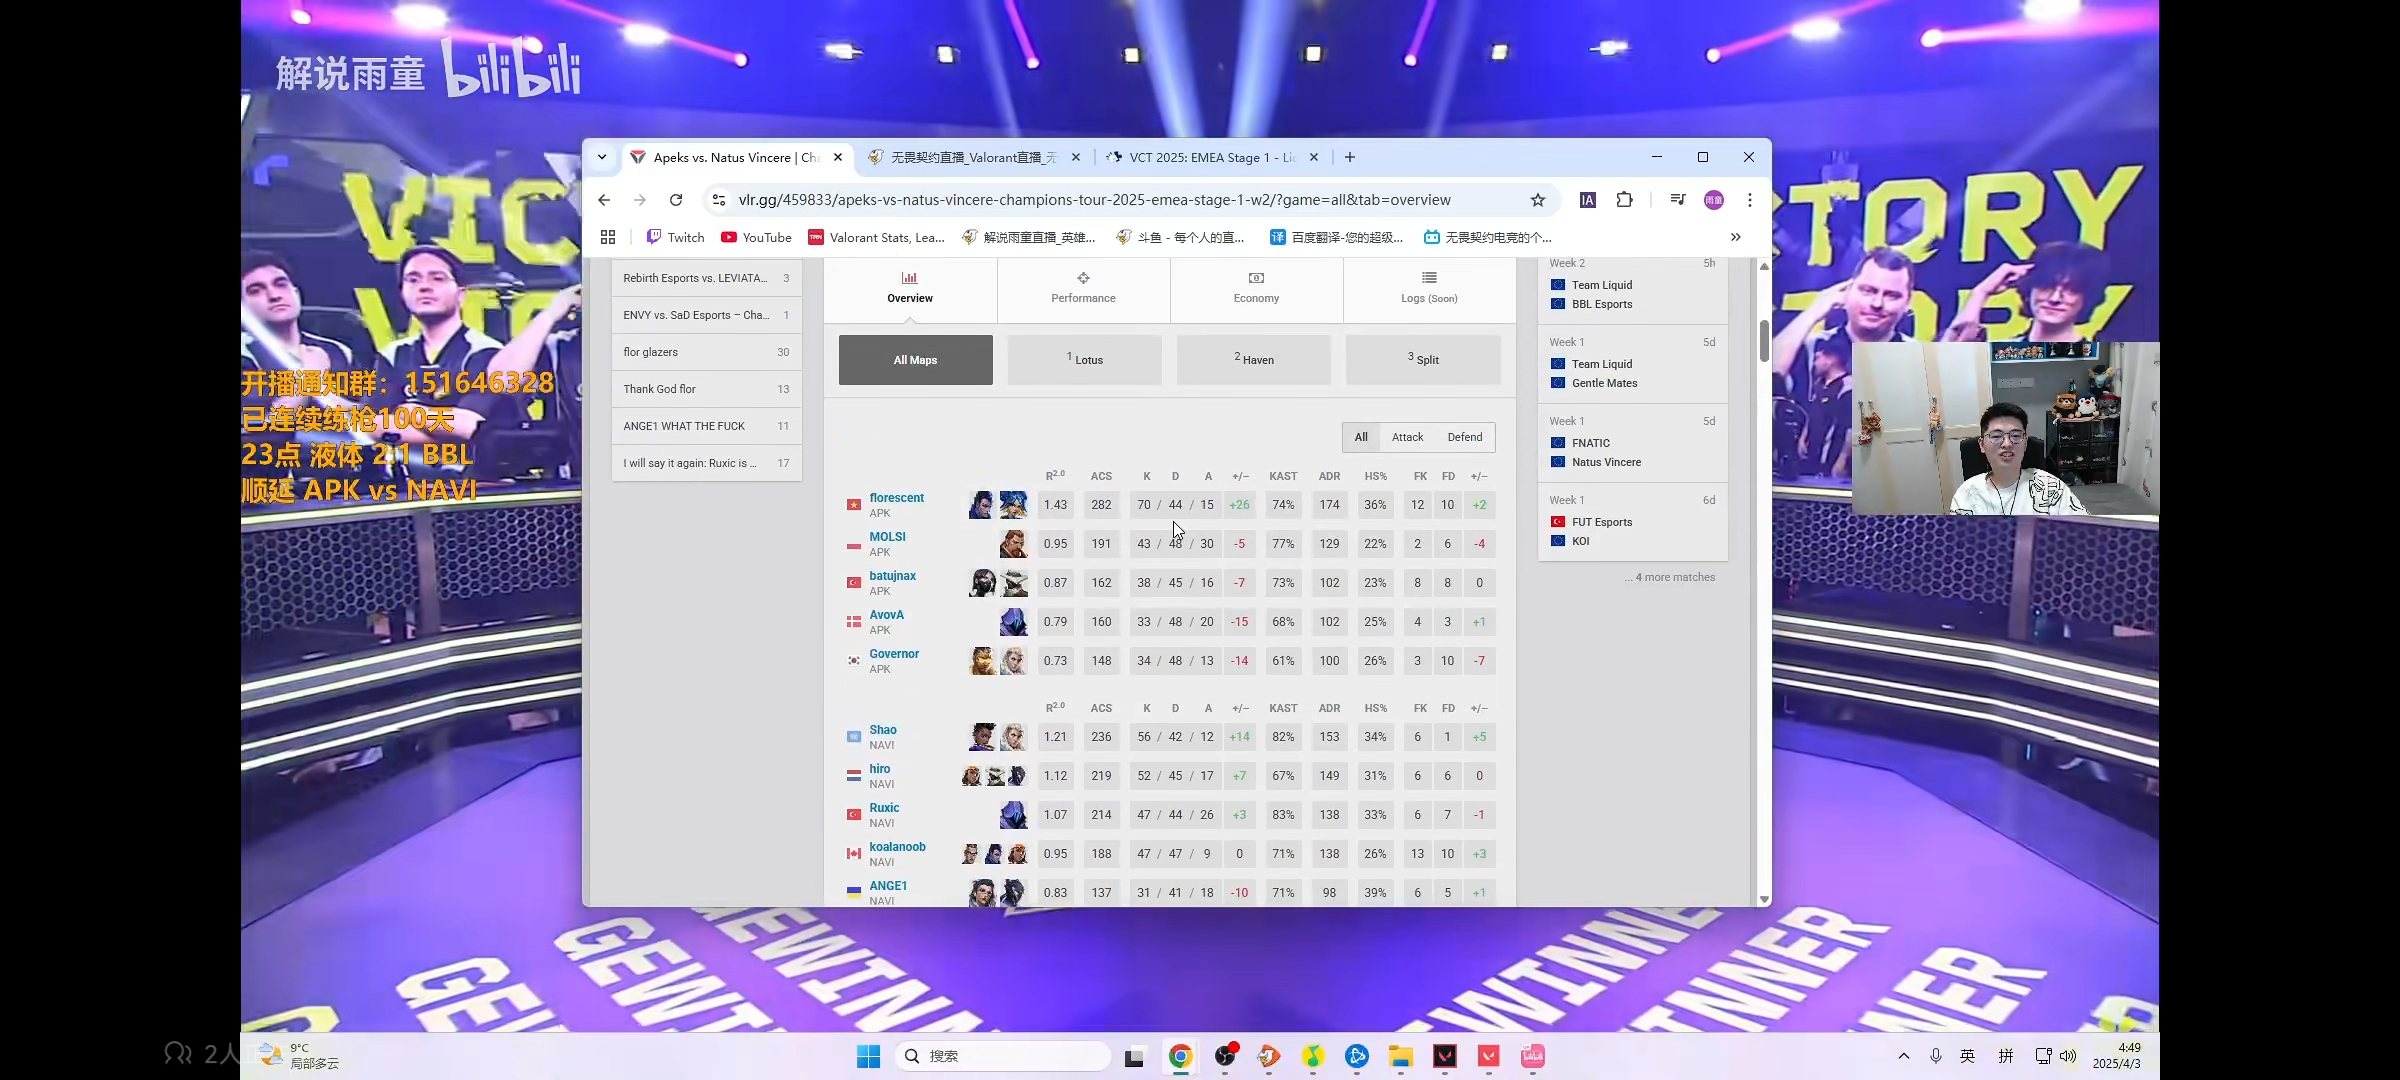Open MOLSI's player profile
The height and width of the screenshot is (1080, 2400).
click(887, 537)
